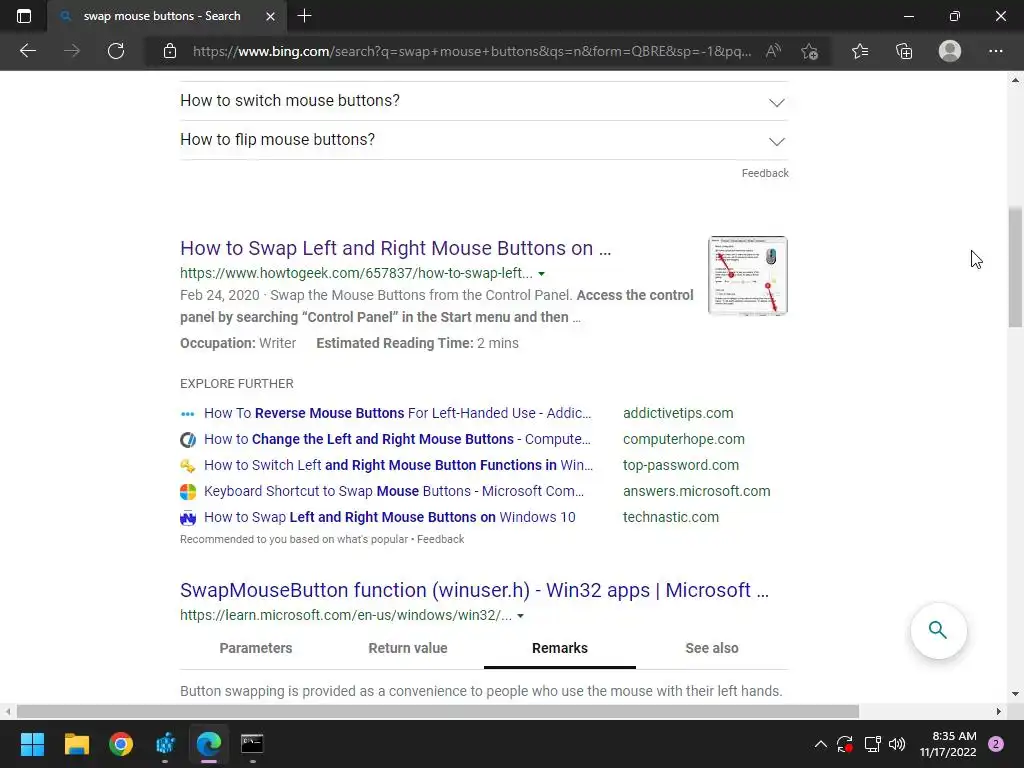
Task: Select the 'swap mouse buttons - Search' browser tab
Action: pos(167,16)
